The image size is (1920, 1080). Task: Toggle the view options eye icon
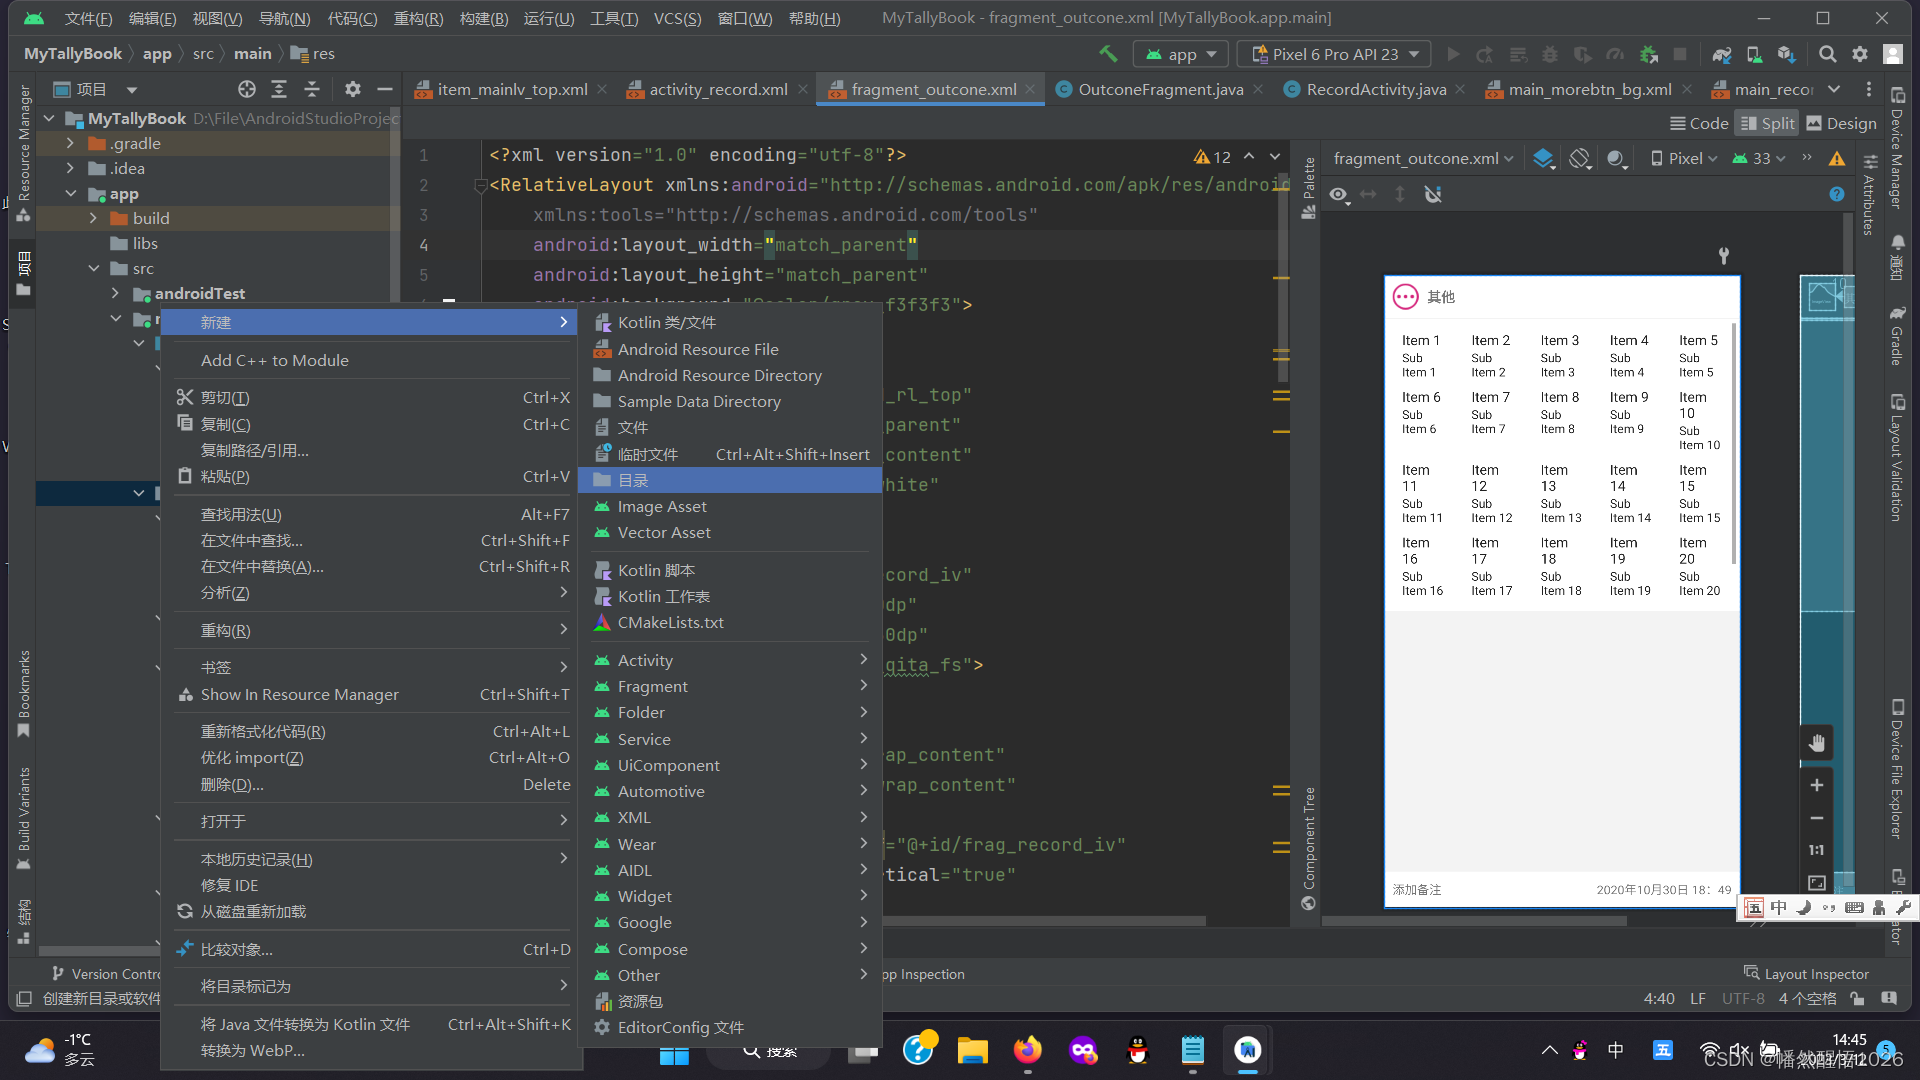coord(1338,194)
